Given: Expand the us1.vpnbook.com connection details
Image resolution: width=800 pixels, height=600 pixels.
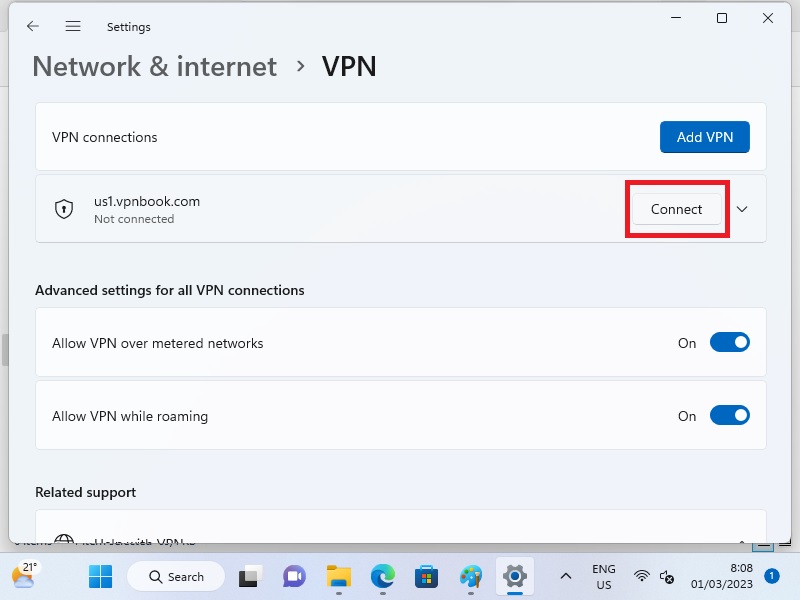Looking at the screenshot, I should pos(742,209).
